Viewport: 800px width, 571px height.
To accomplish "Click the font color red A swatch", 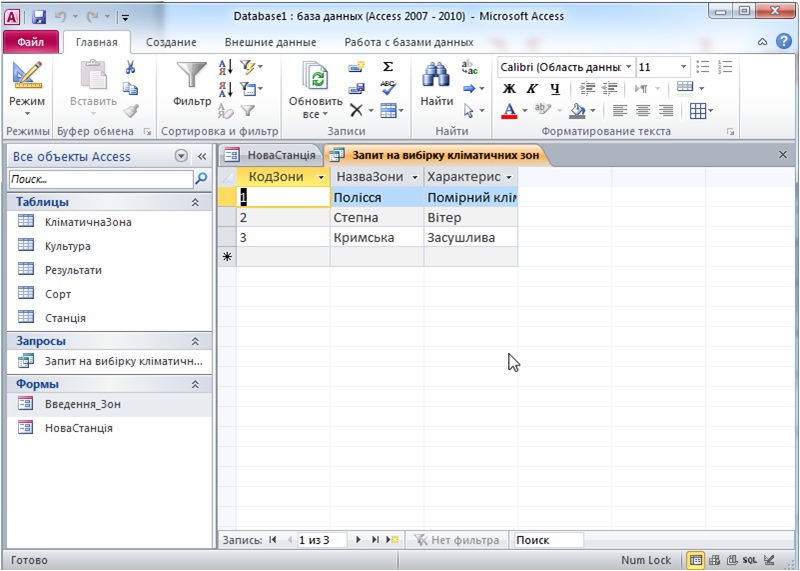I will (x=509, y=111).
